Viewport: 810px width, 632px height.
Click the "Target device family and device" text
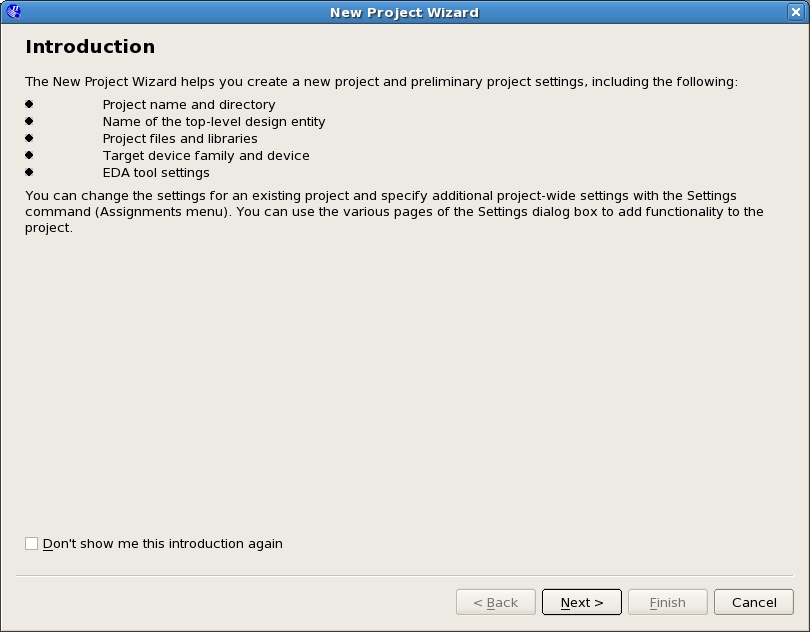[206, 156]
